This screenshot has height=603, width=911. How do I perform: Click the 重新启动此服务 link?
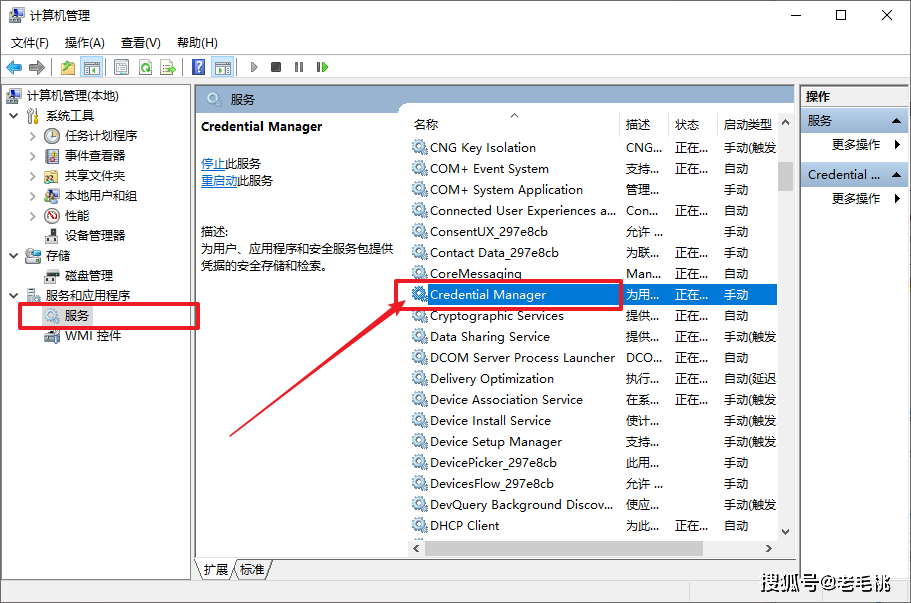point(239,180)
